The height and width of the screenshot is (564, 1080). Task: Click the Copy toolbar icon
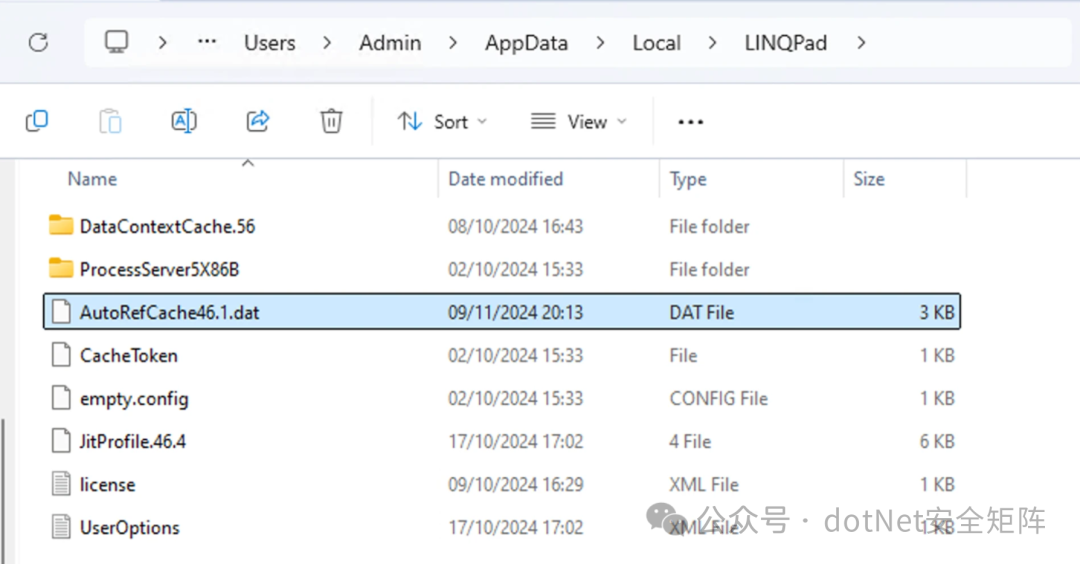(x=37, y=121)
